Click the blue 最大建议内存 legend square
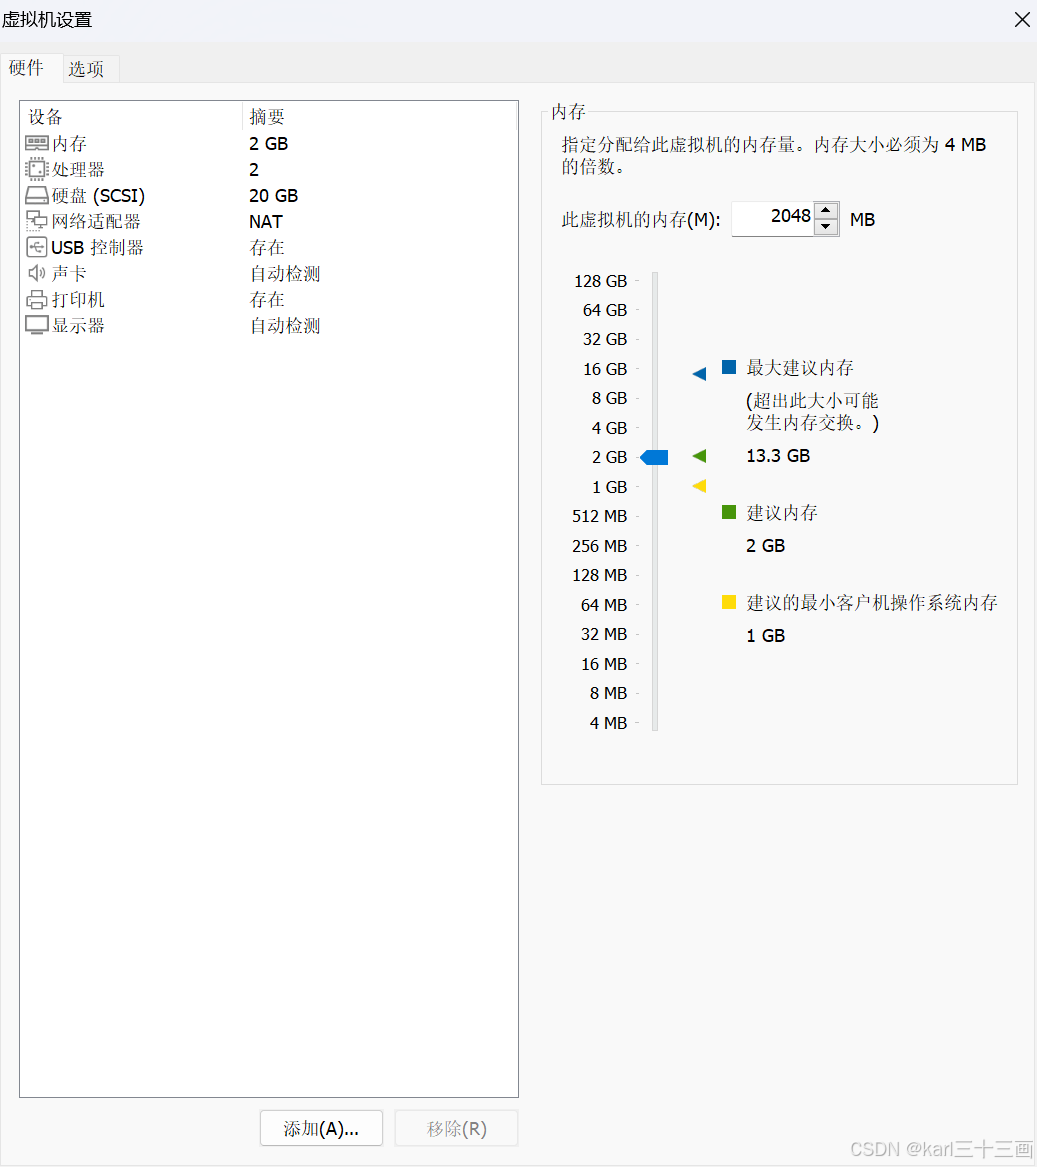Screen dimensions: 1037x1167 [x=729, y=367]
